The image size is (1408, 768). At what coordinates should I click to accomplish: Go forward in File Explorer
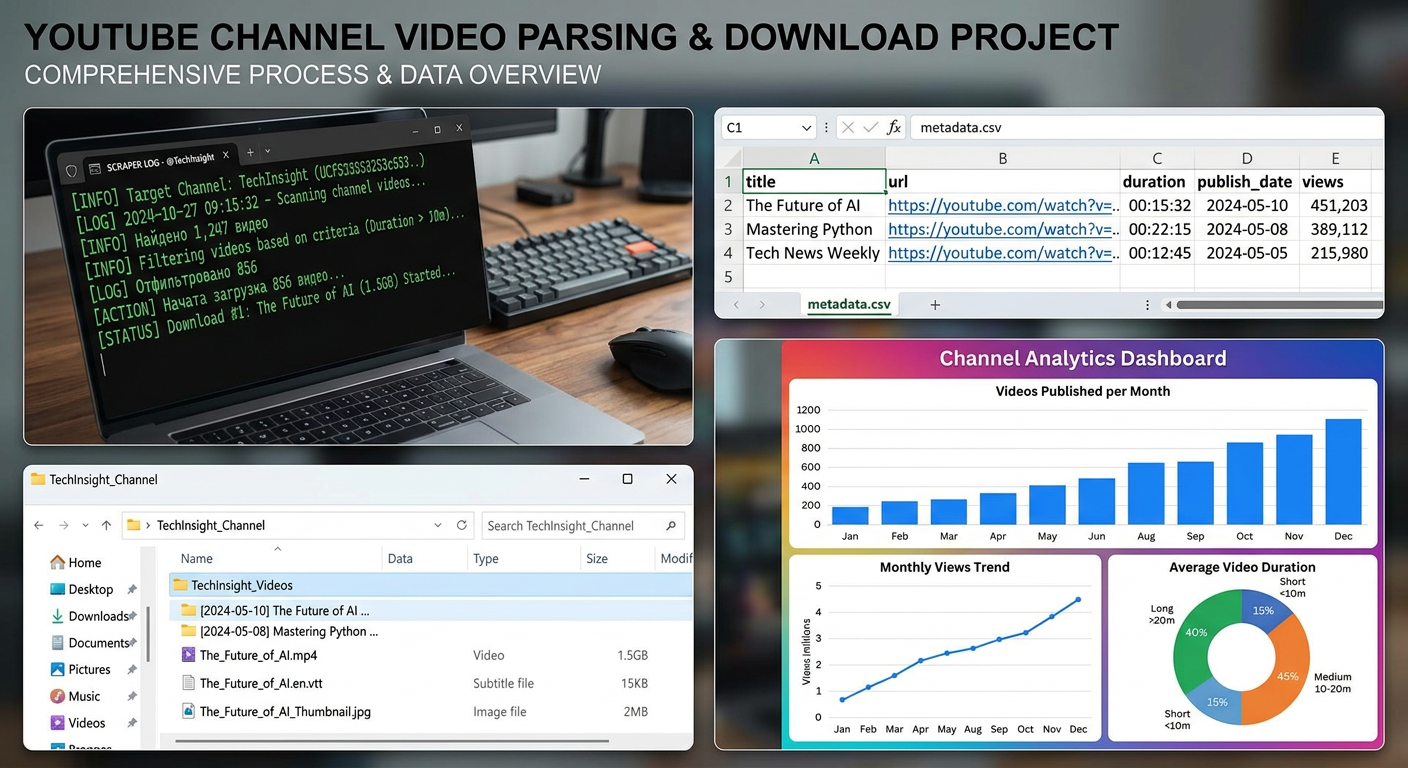[63, 525]
